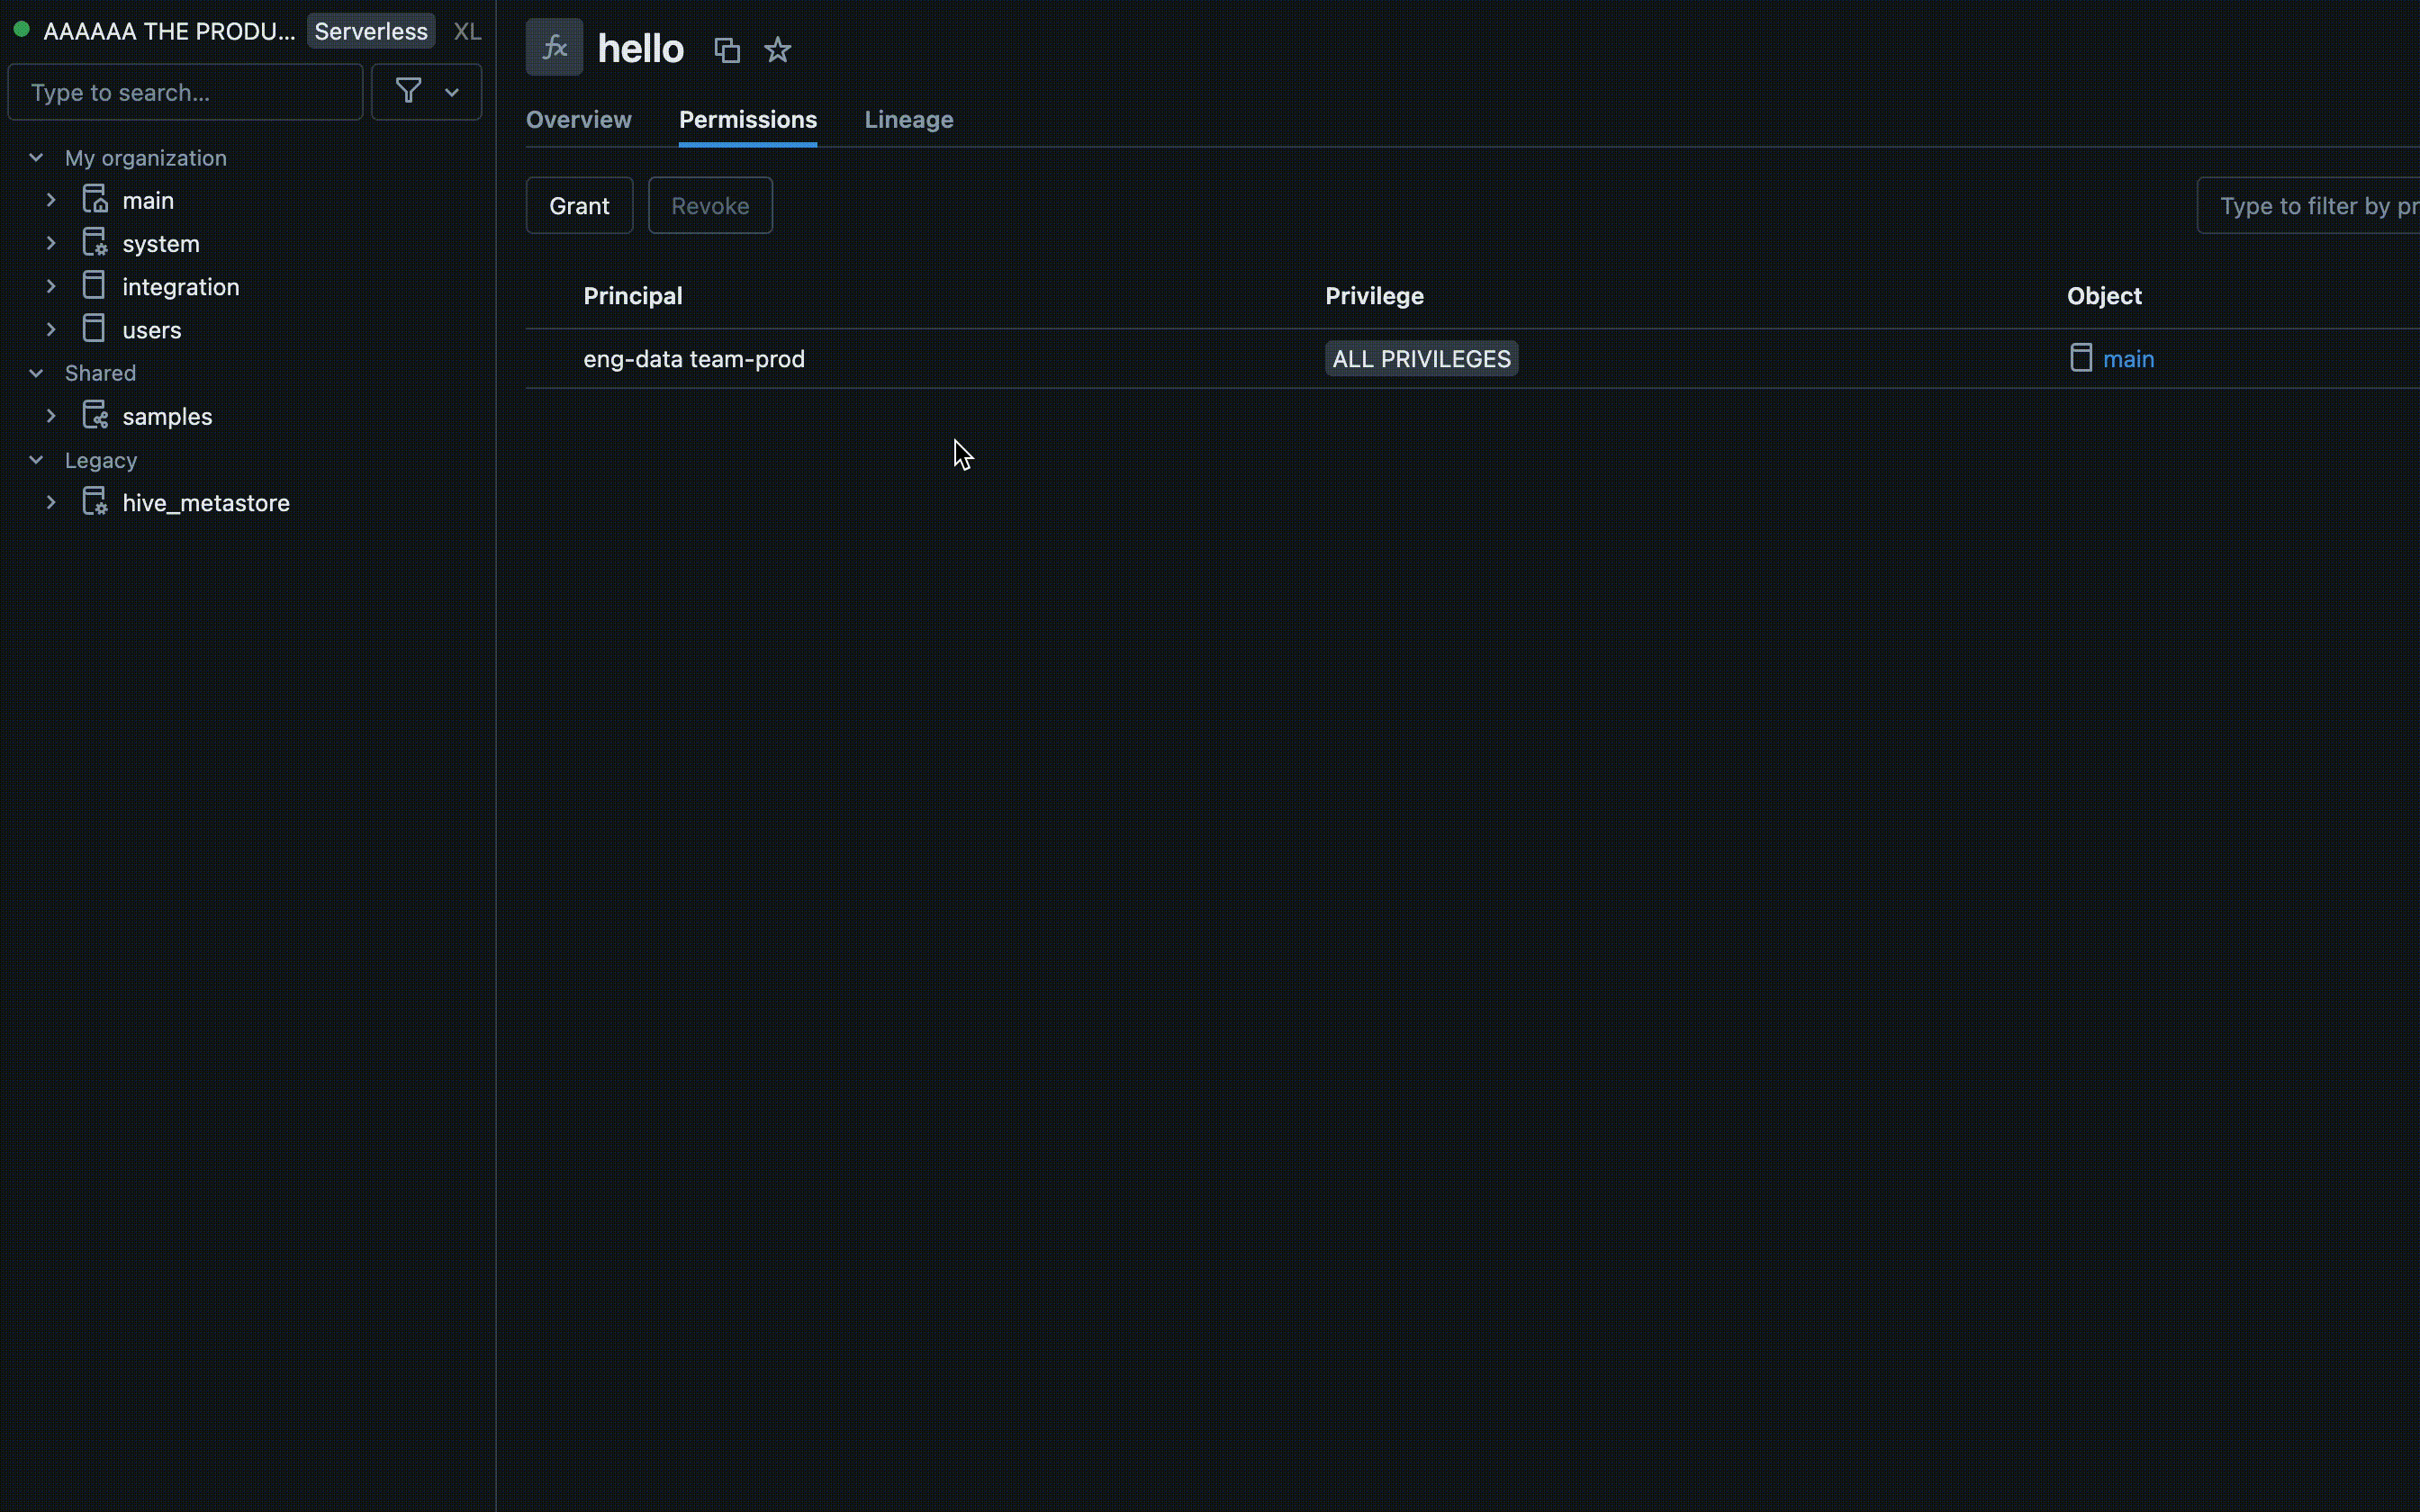Select the 'users' catalog tree item

151,329
